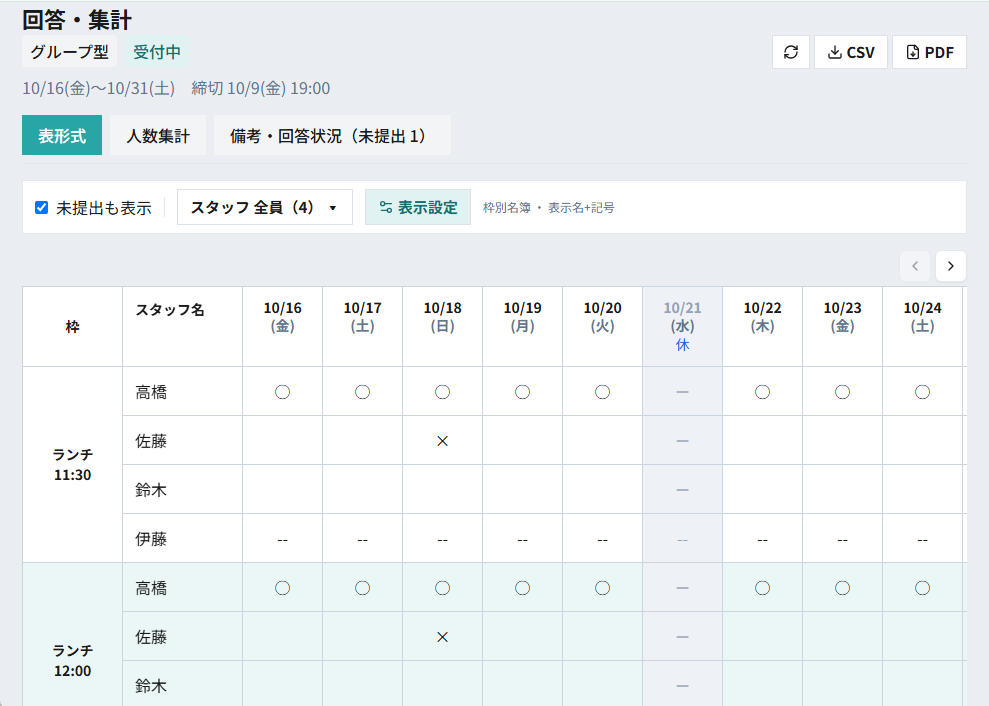Download results as CSV
This screenshot has width=989, height=706.
click(x=851, y=52)
